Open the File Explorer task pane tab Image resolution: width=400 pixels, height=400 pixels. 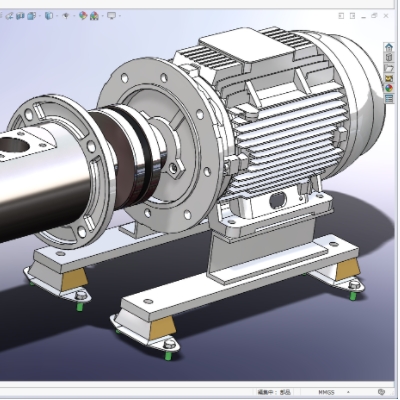point(389,68)
